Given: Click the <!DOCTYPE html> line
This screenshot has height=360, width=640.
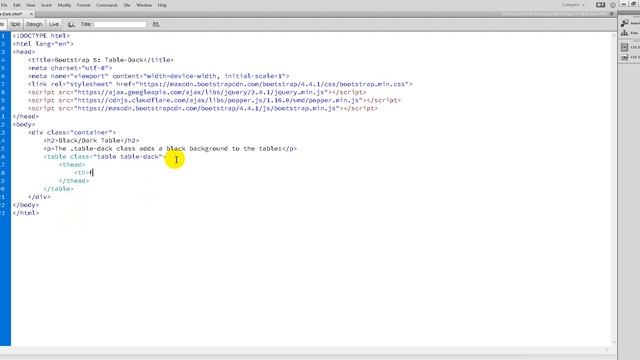Looking at the screenshot, I should click(41, 36).
